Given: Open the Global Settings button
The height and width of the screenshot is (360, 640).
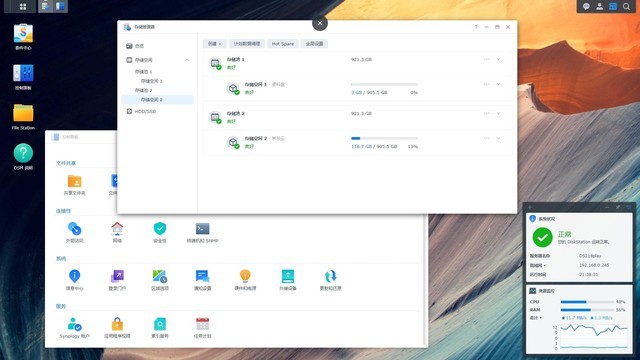Looking at the screenshot, I should point(314,44).
